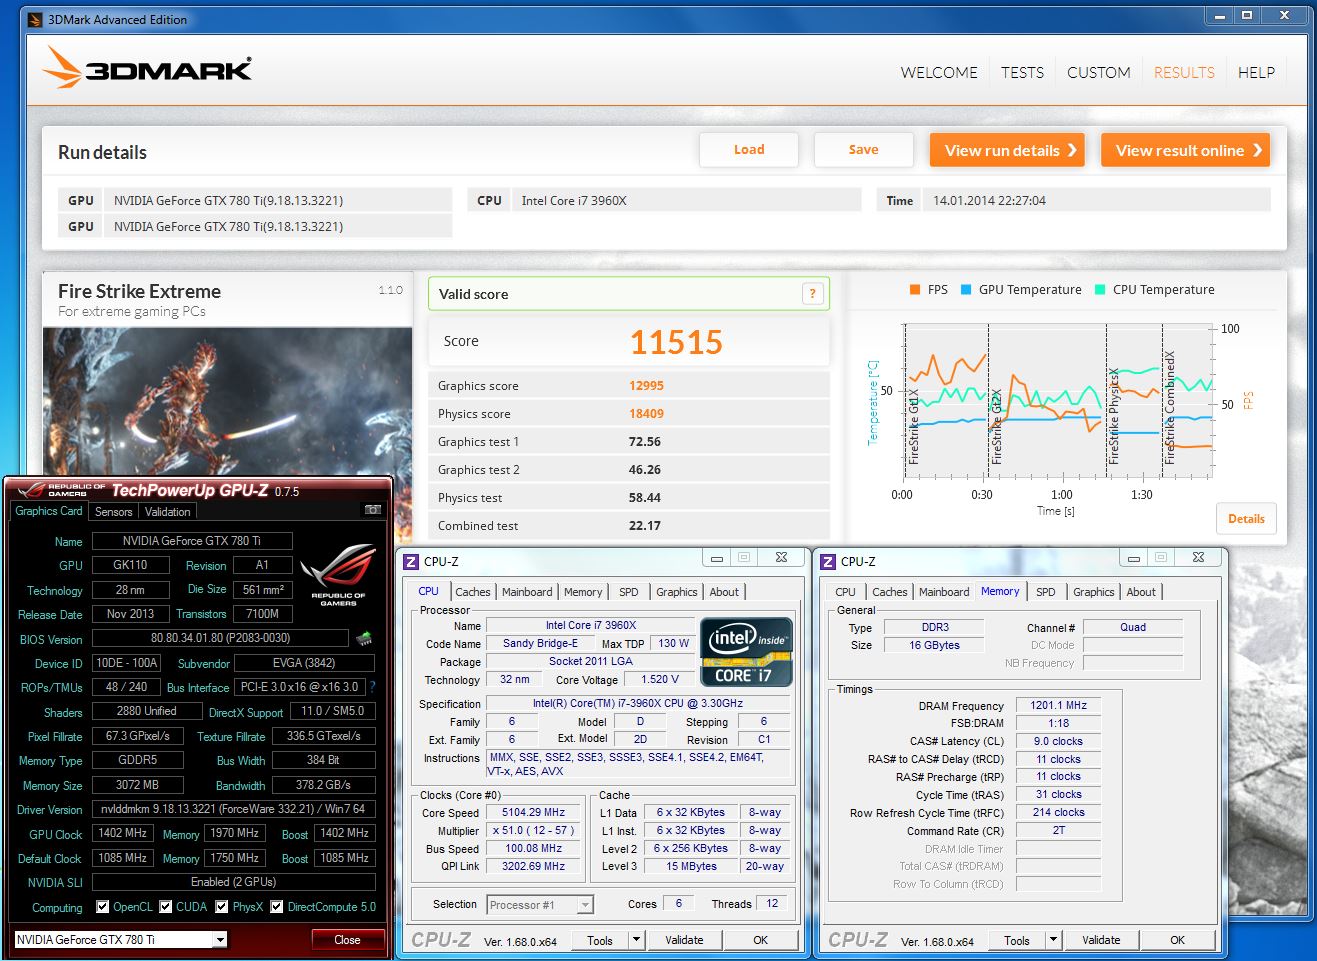Screen dimensions: 1317x961
Task: Click OK in CPU-Z Memory window
Action: (x=1177, y=940)
